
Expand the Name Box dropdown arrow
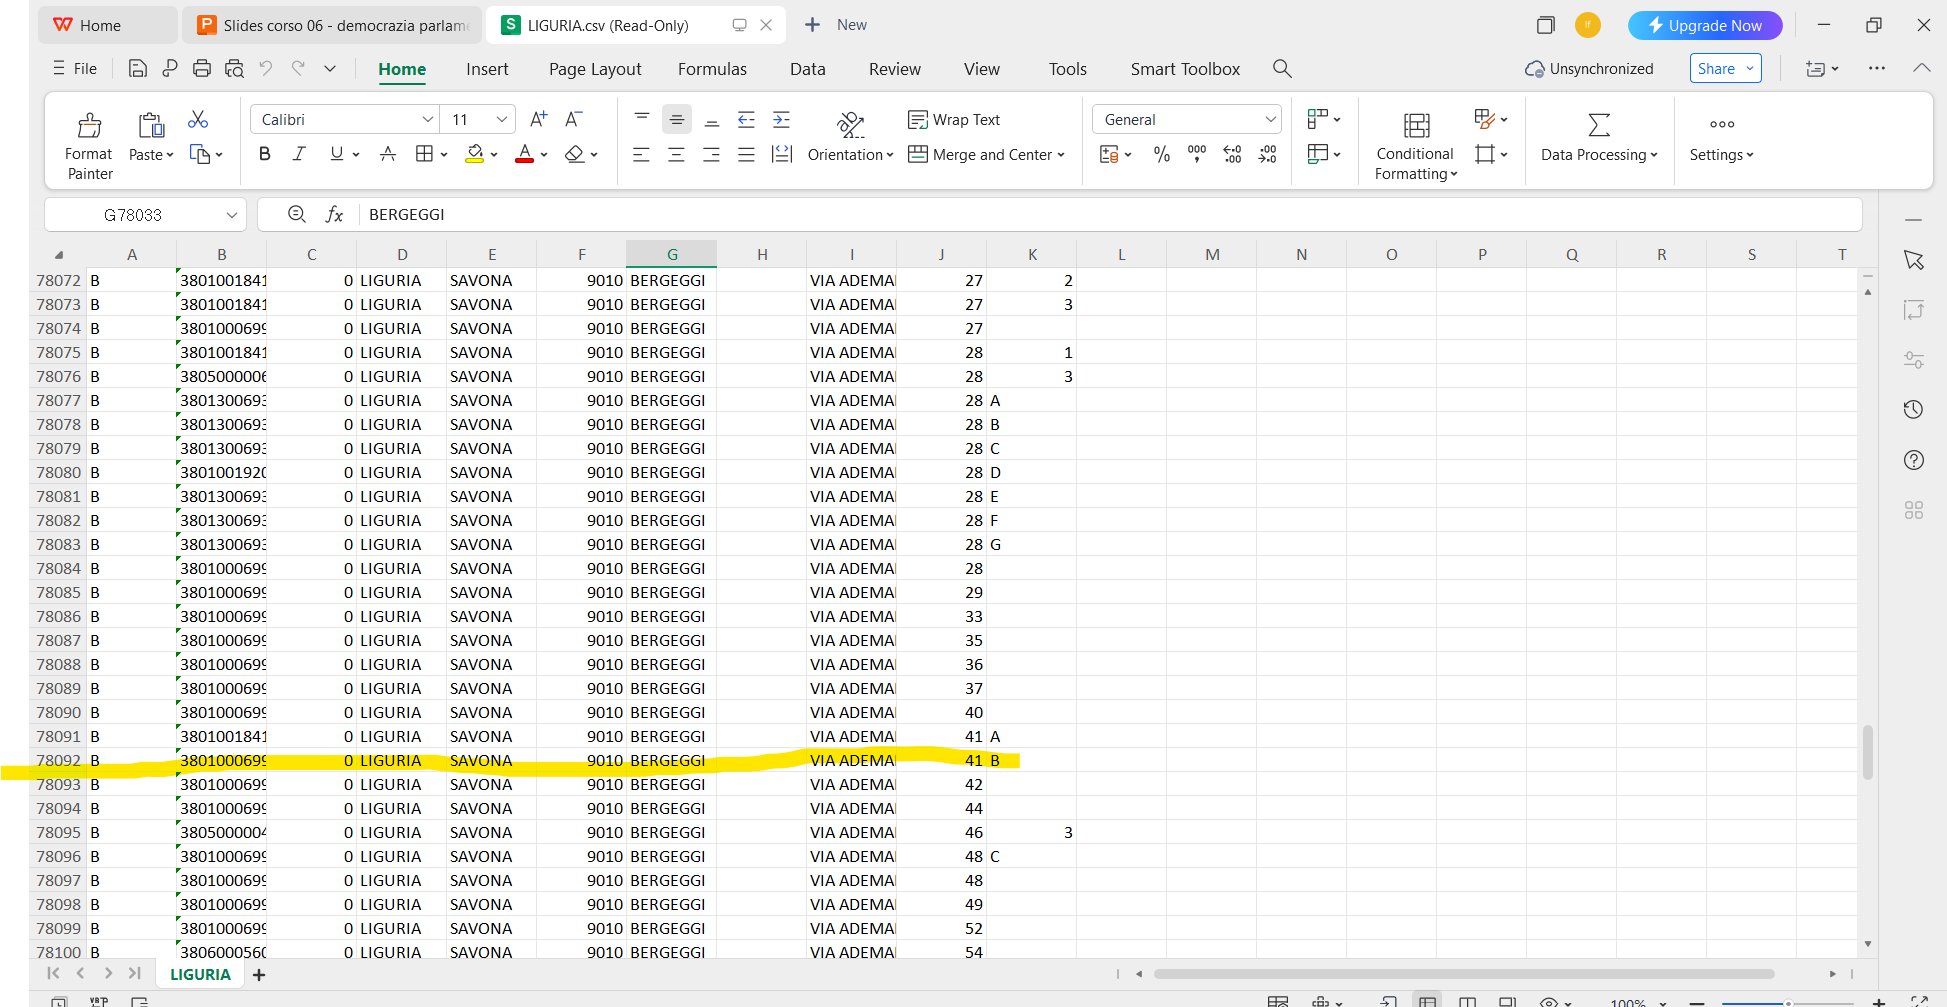click(231, 215)
